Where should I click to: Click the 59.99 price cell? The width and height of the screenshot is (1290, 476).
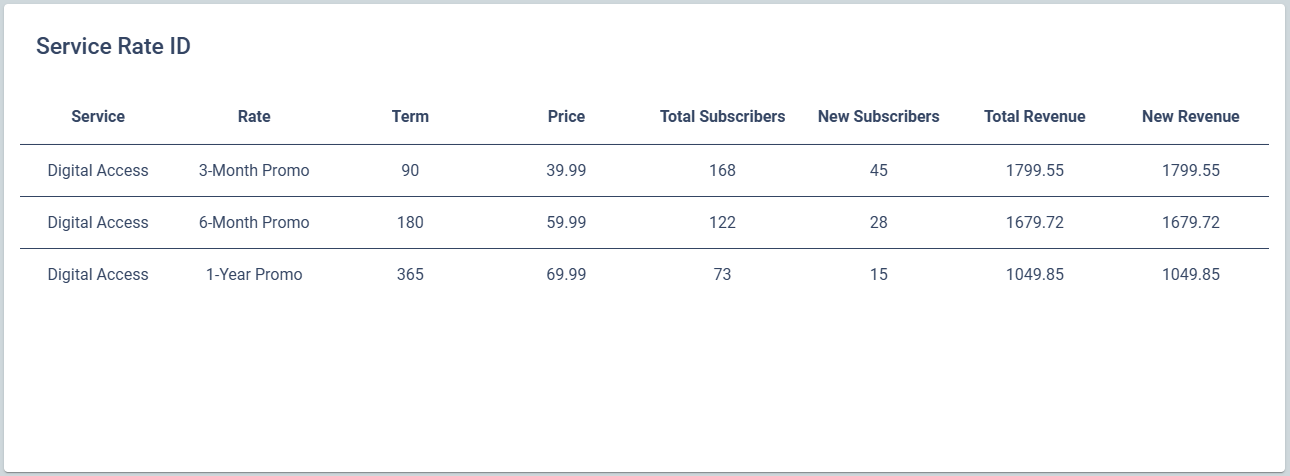point(566,223)
